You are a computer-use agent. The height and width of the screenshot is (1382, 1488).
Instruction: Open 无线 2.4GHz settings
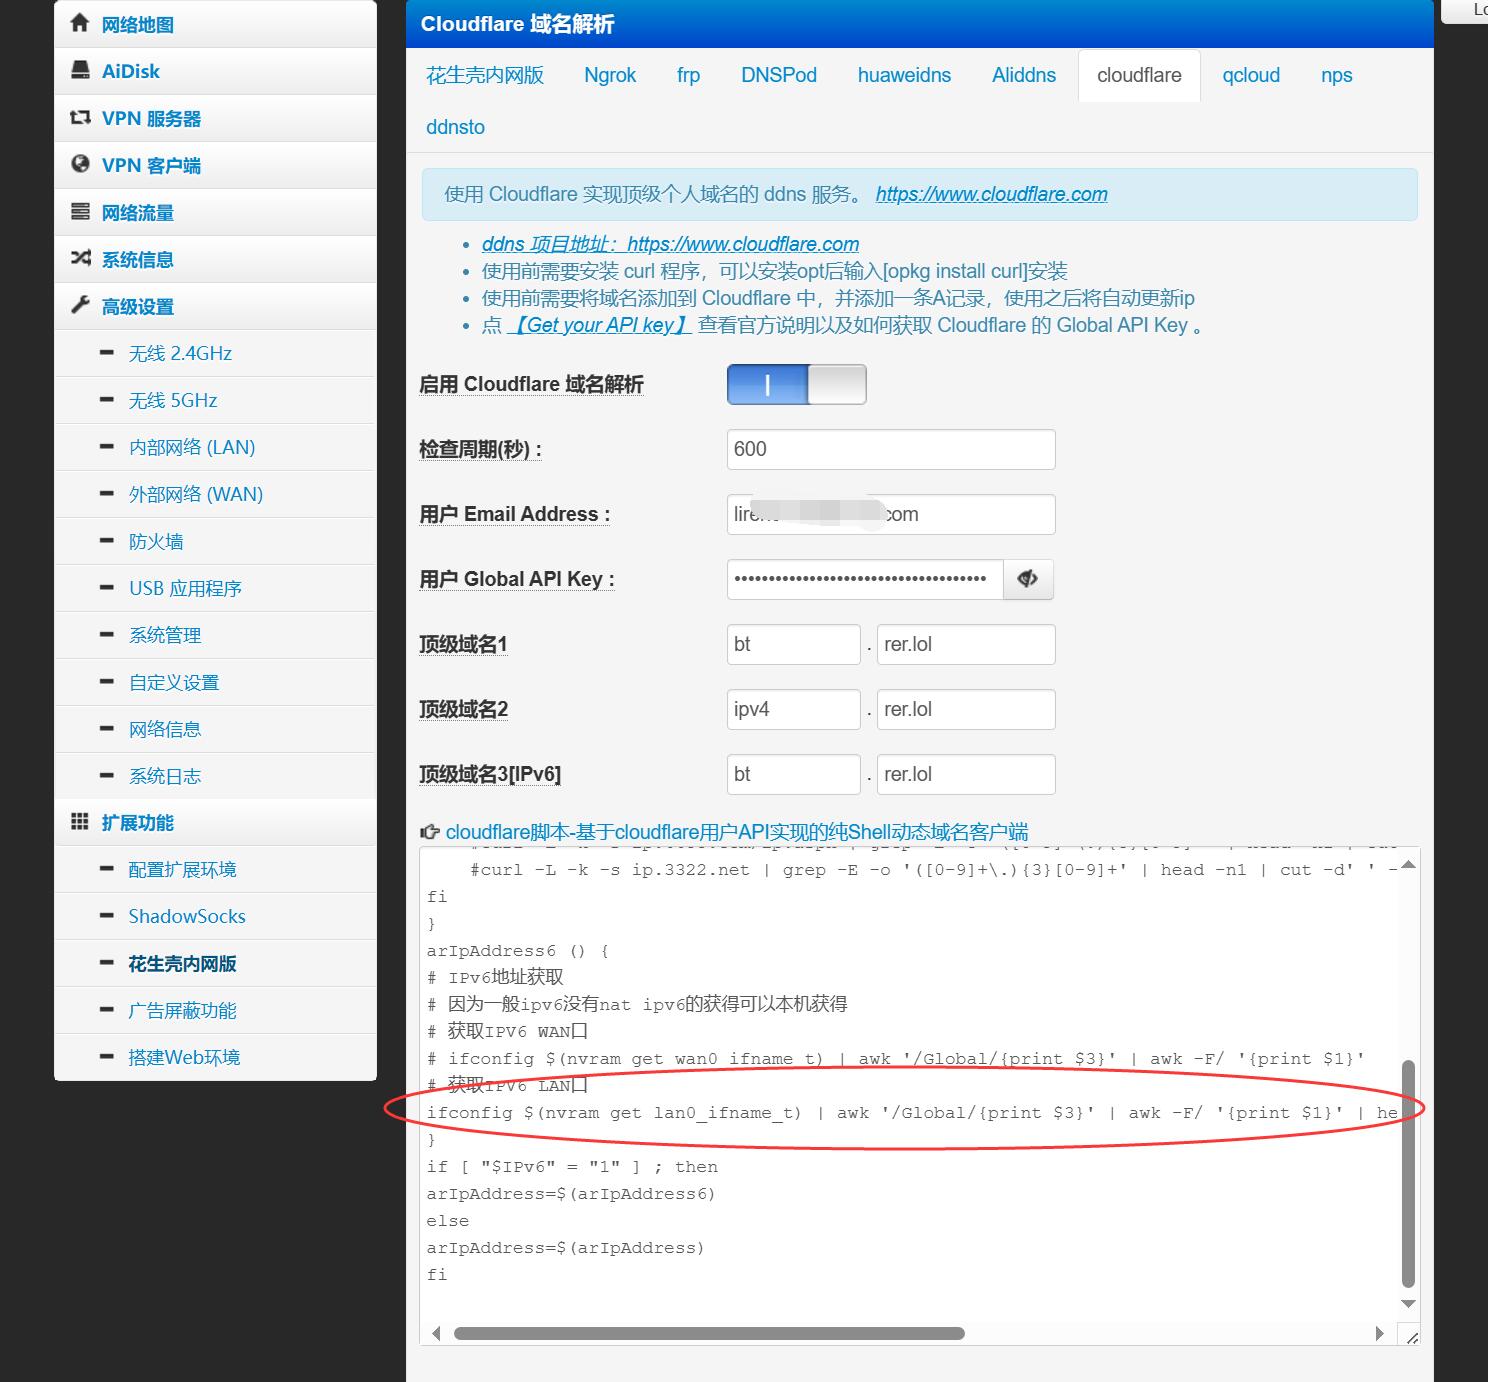215,353
